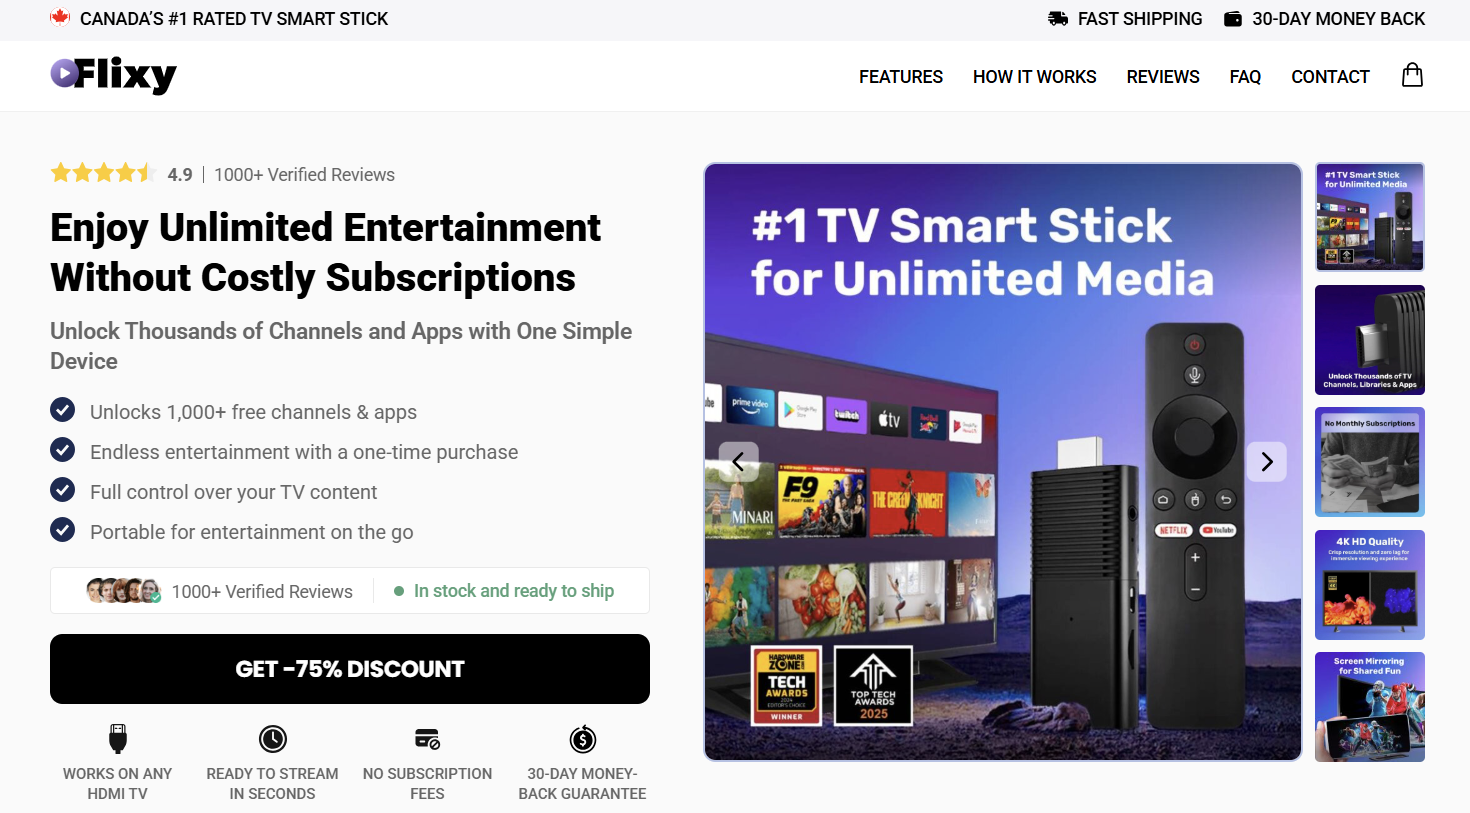Click the no subscription fees card icon
This screenshot has width=1470, height=813.
(427, 739)
